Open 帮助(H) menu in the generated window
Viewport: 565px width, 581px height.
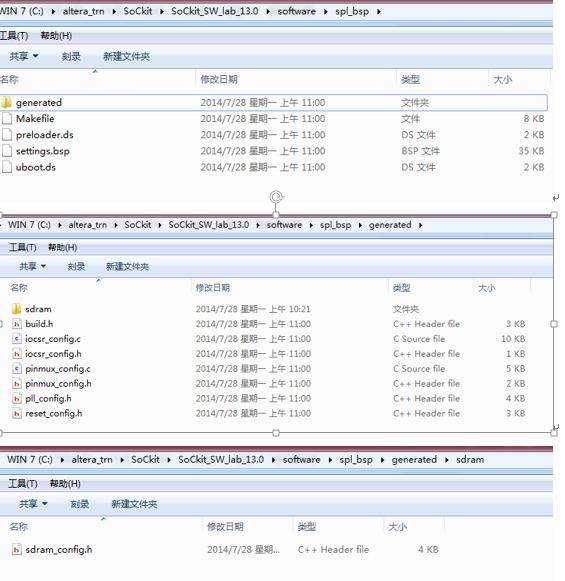coord(62,247)
